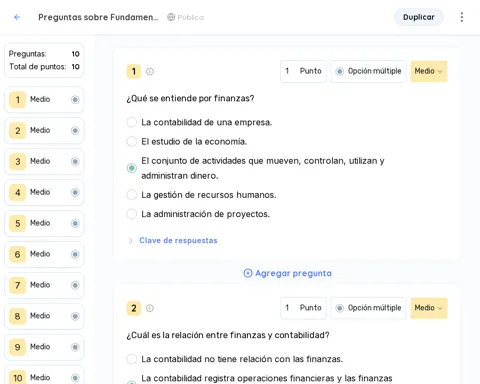
Task: Select option La gestión de recursos humanos
Action: coord(132,195)
